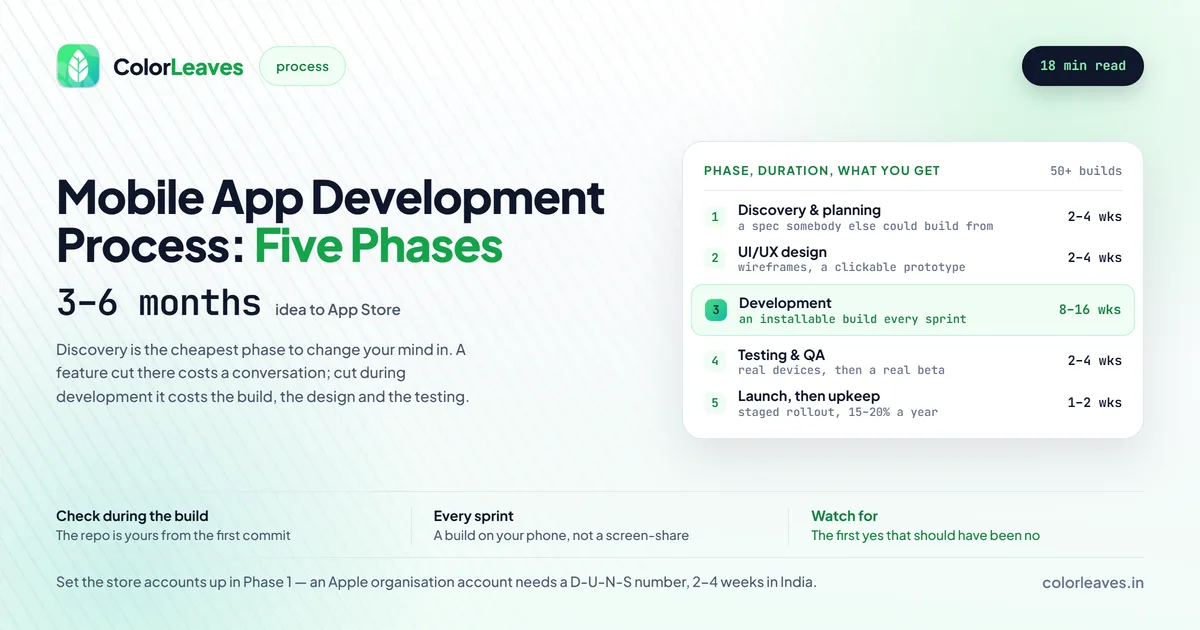The width and height of the screenshot is (1200, 630).
Task: Select the highlighted Development row title
Action: [x=785, y=303]
